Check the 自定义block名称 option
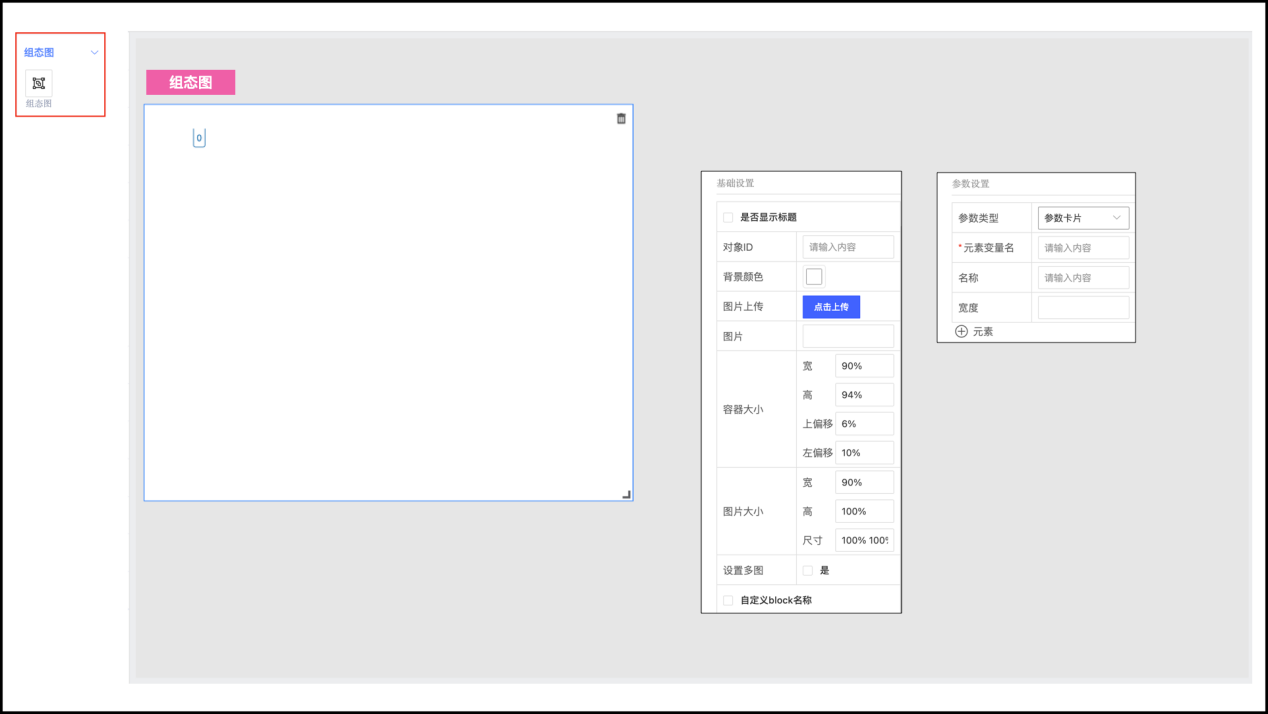 tap(728, 600)
